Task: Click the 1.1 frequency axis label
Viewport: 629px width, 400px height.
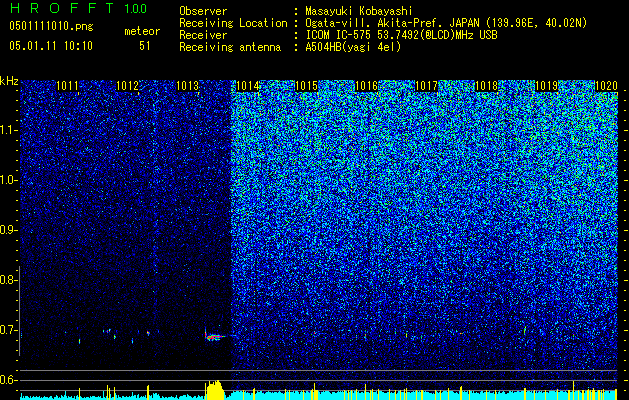Action: click(x=8, y=130)
